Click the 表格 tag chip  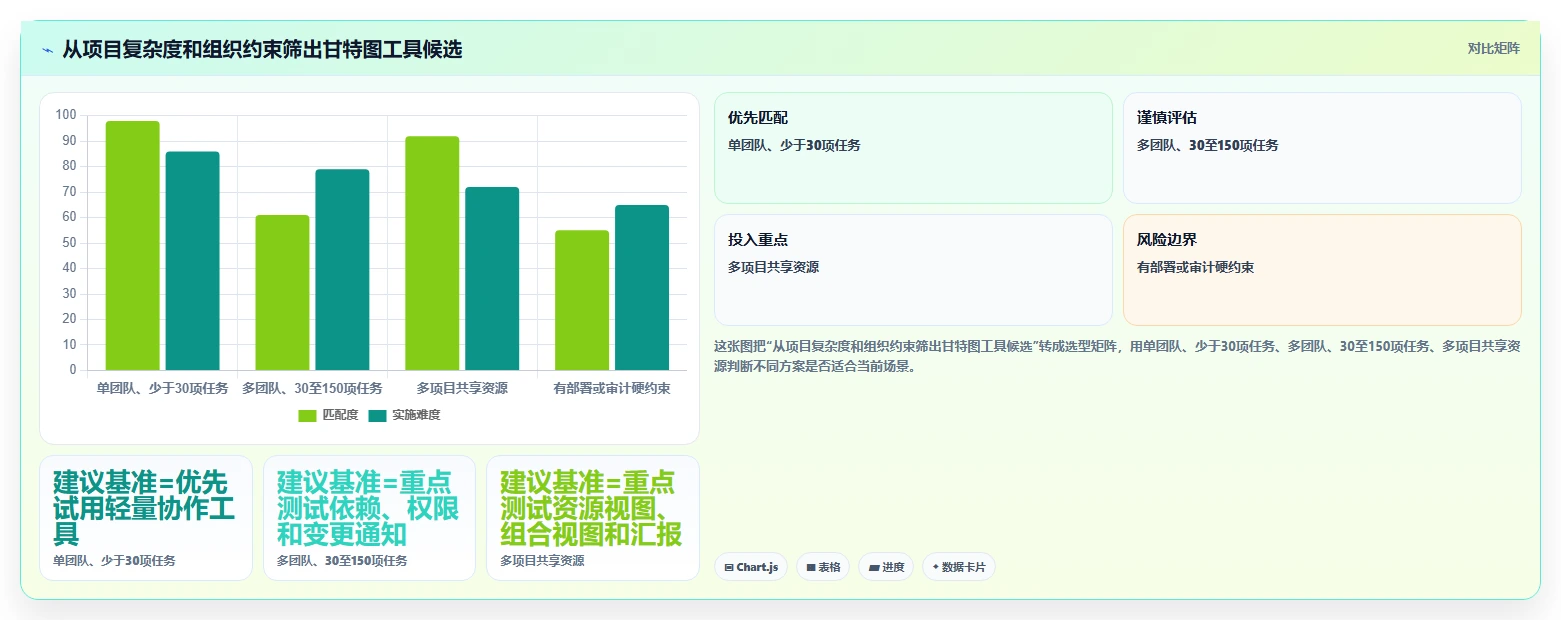point(823,567)
